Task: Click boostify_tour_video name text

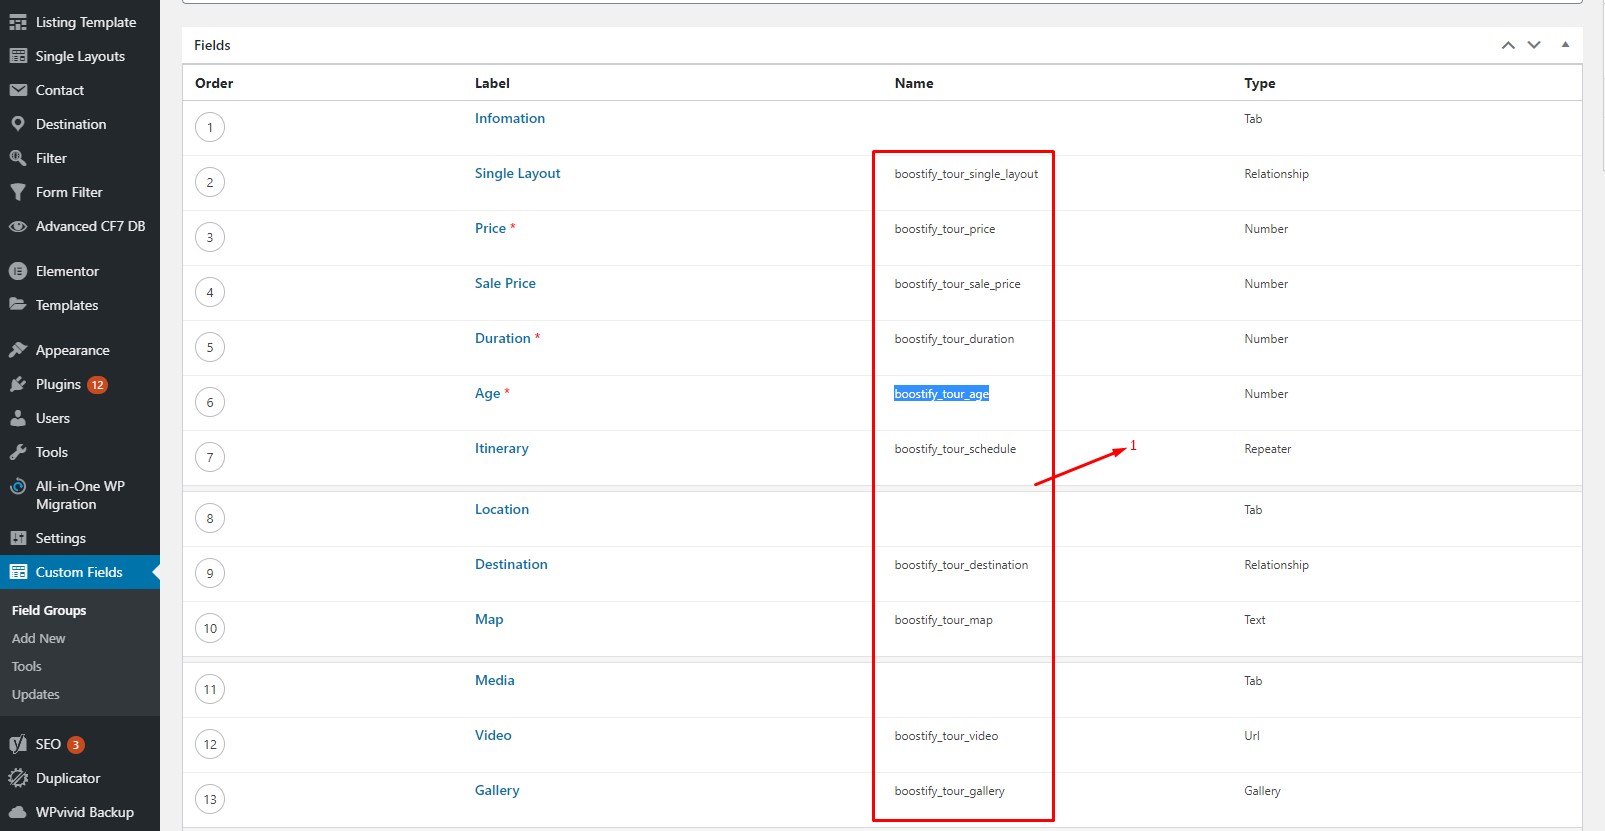Action: click(x=946, y=736)
